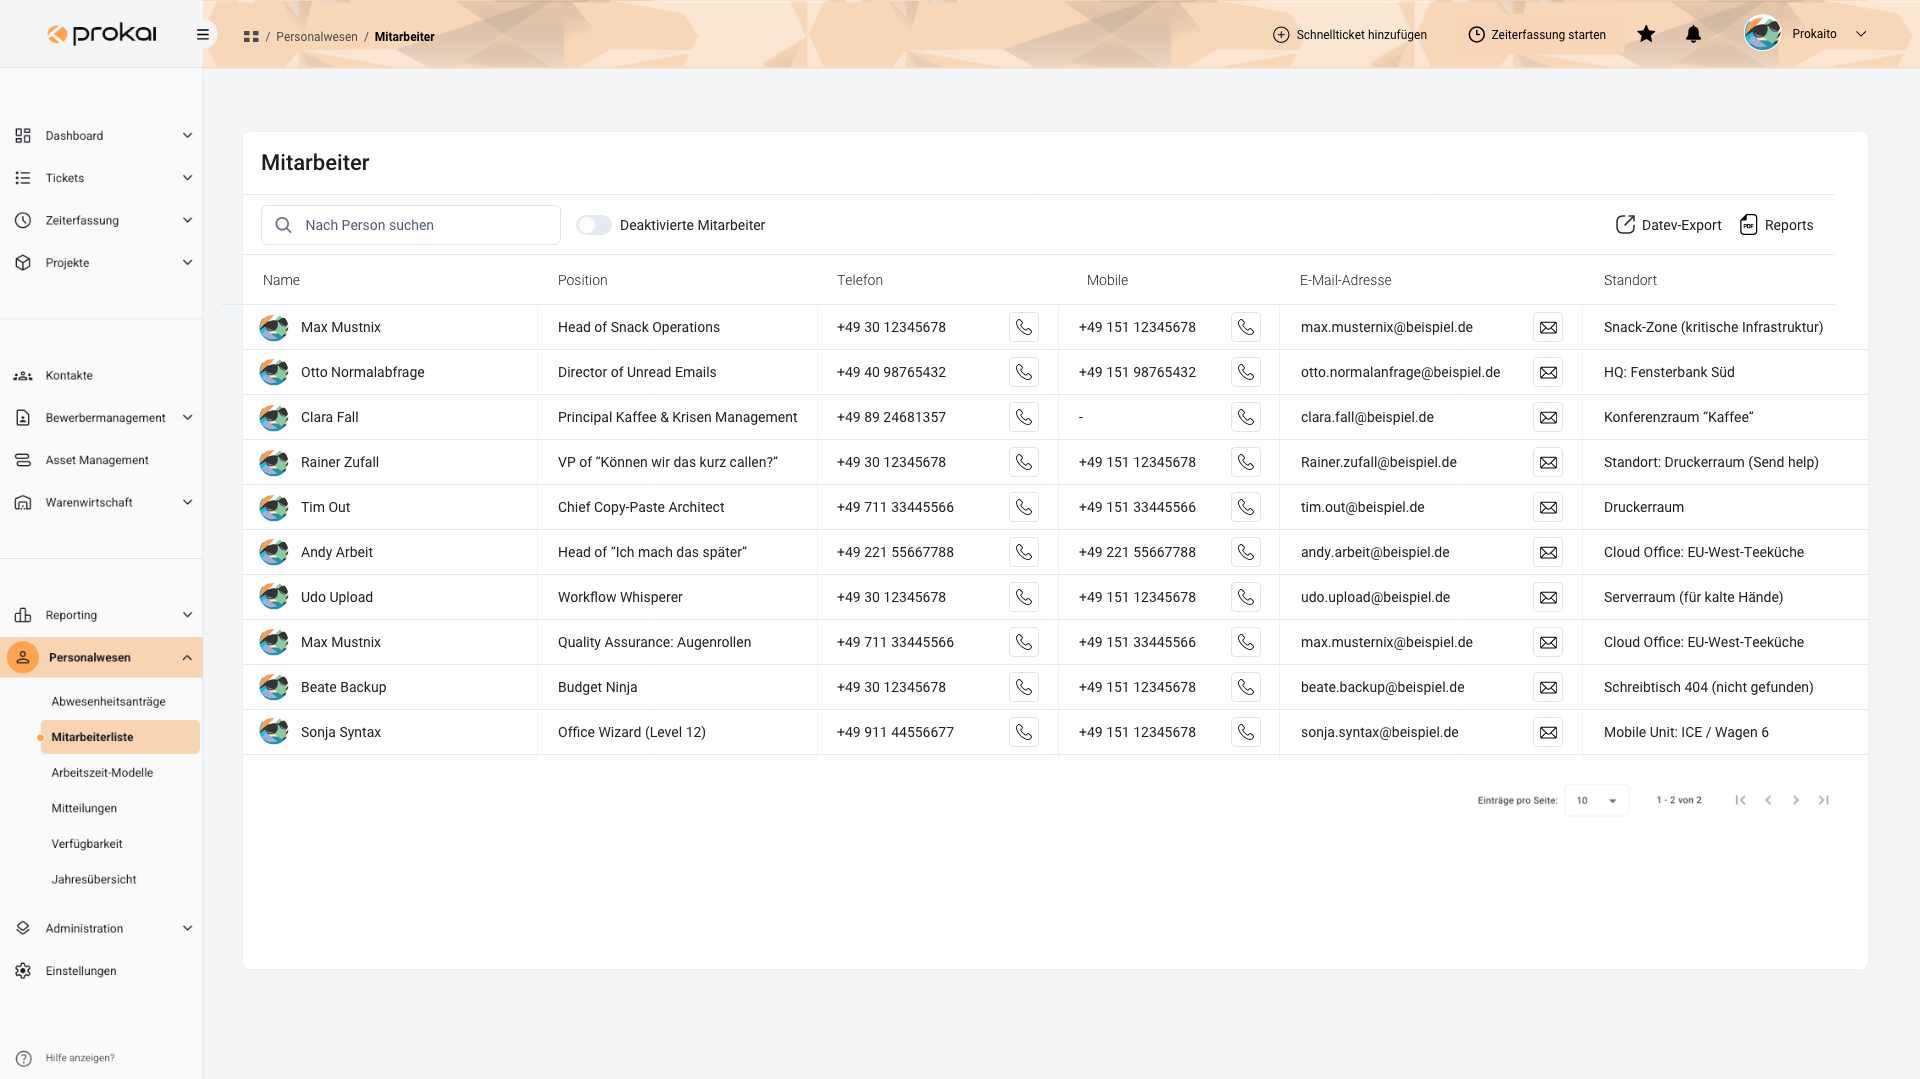Start time tracking with Zeiterfassung starten
The width and height of the screenshot is (1920, 1079).
[x=1537, y=35]
